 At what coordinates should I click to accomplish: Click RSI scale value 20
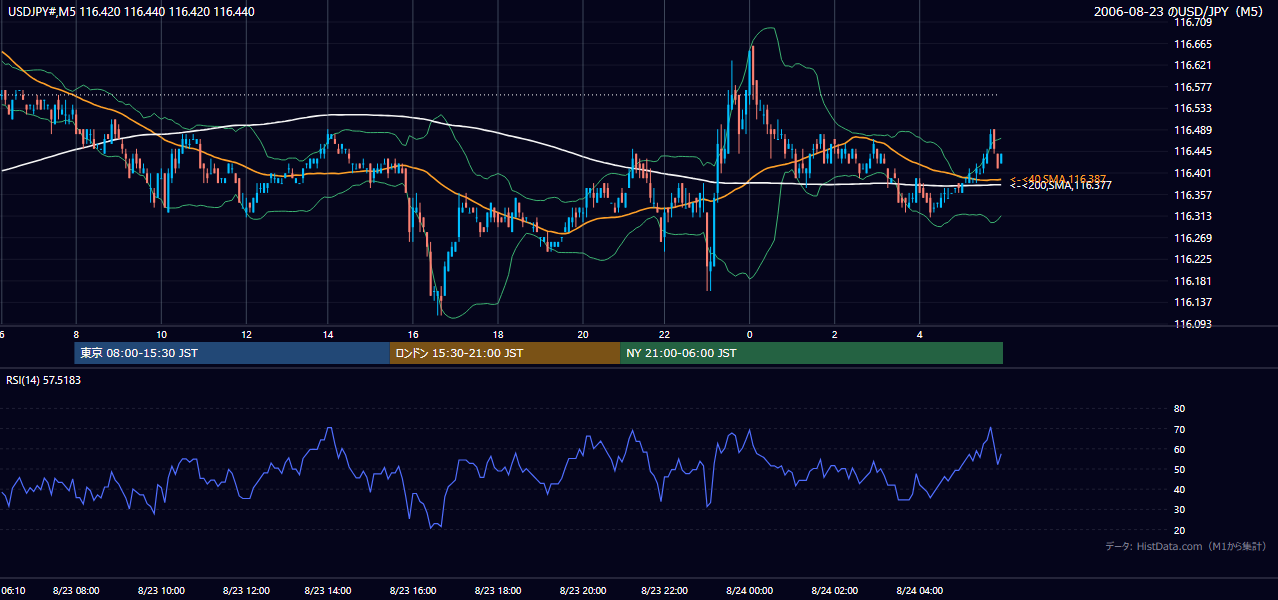1179,530
